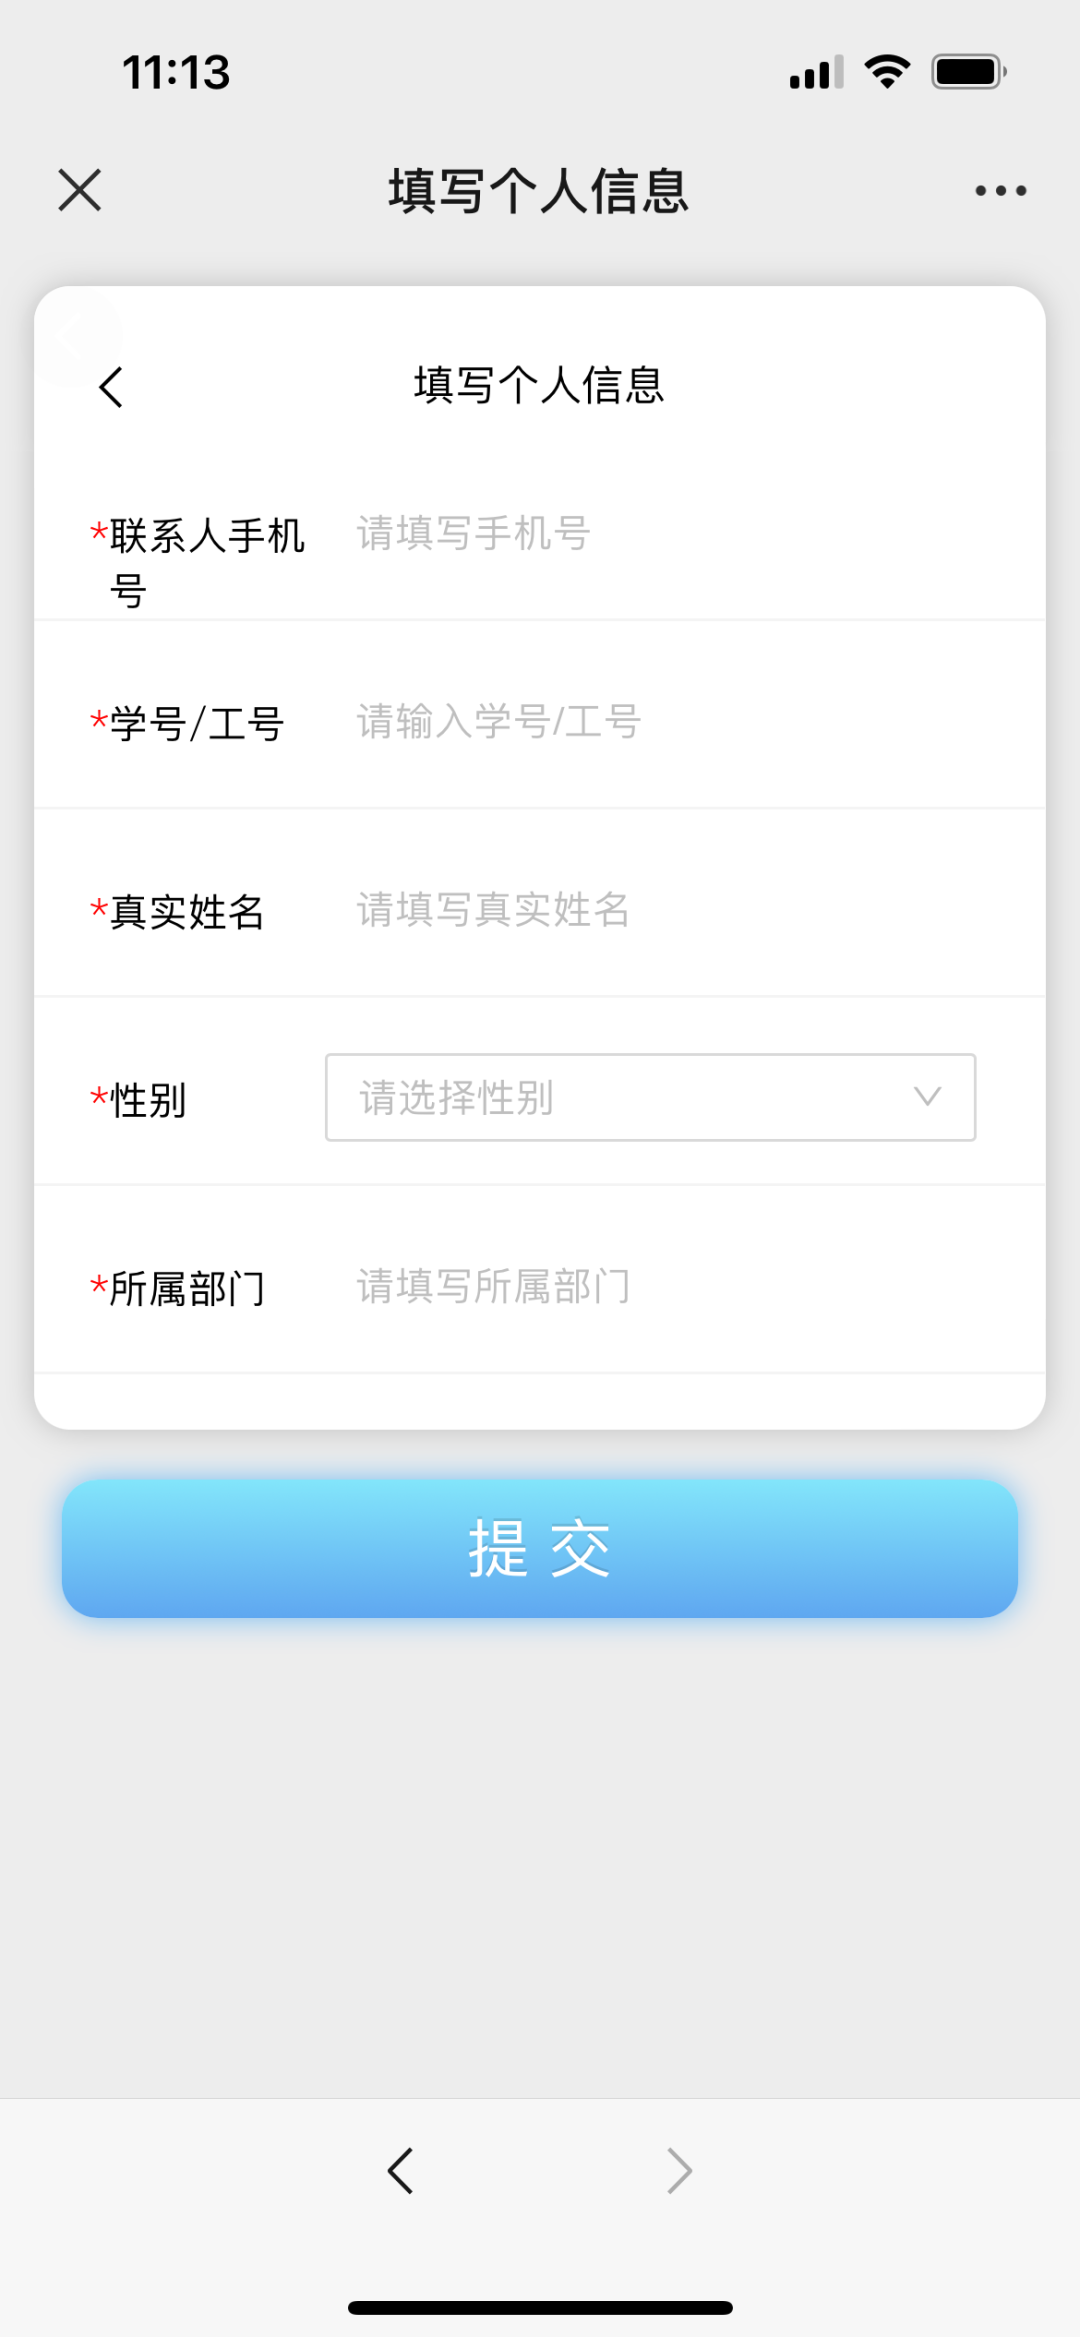This screenshot has height=2337, width=1080.
Task: Tap the cellular signal bars icon
Action: pos(816,73)
